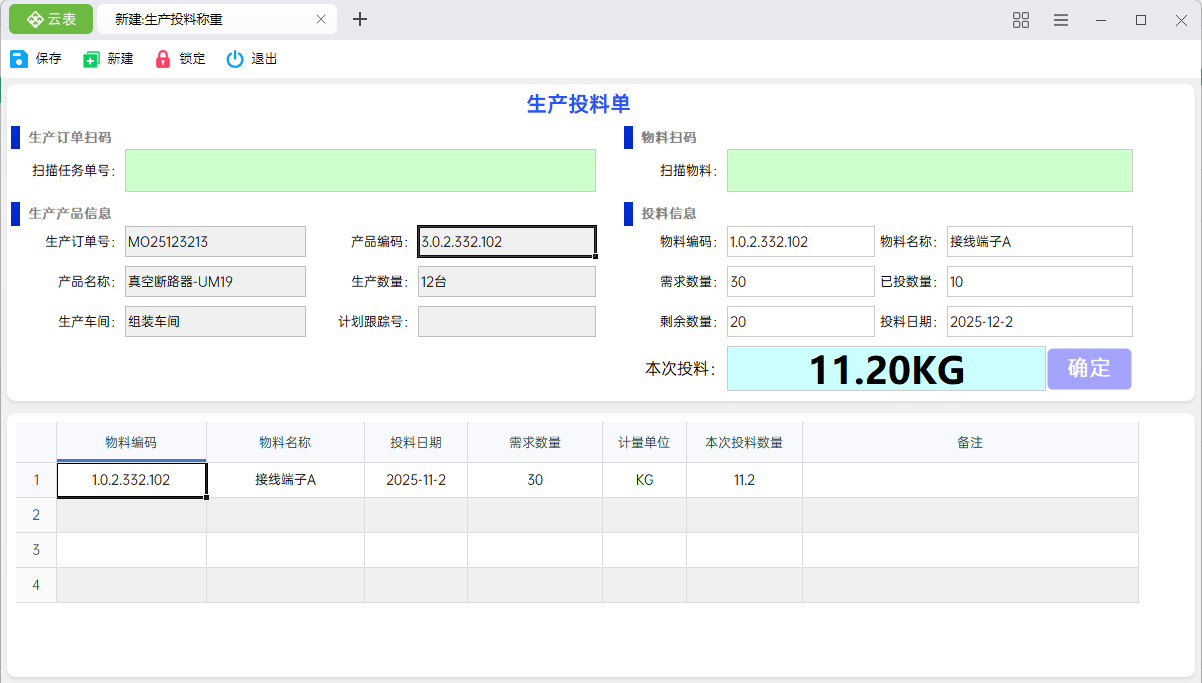This screenshot has width=1202, height=683.
Task: Close the 新建:生产投料称重 tab
Action: 321,19
